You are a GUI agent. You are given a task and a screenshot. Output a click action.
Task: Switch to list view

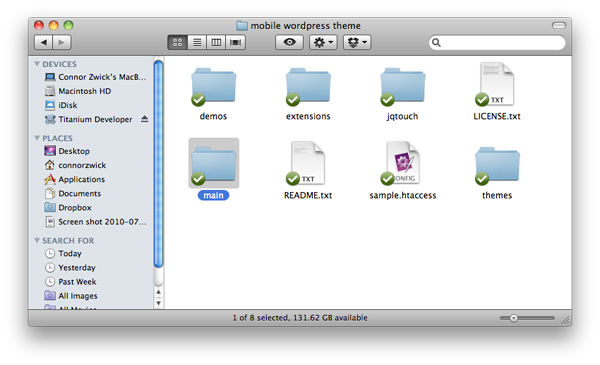197,42
